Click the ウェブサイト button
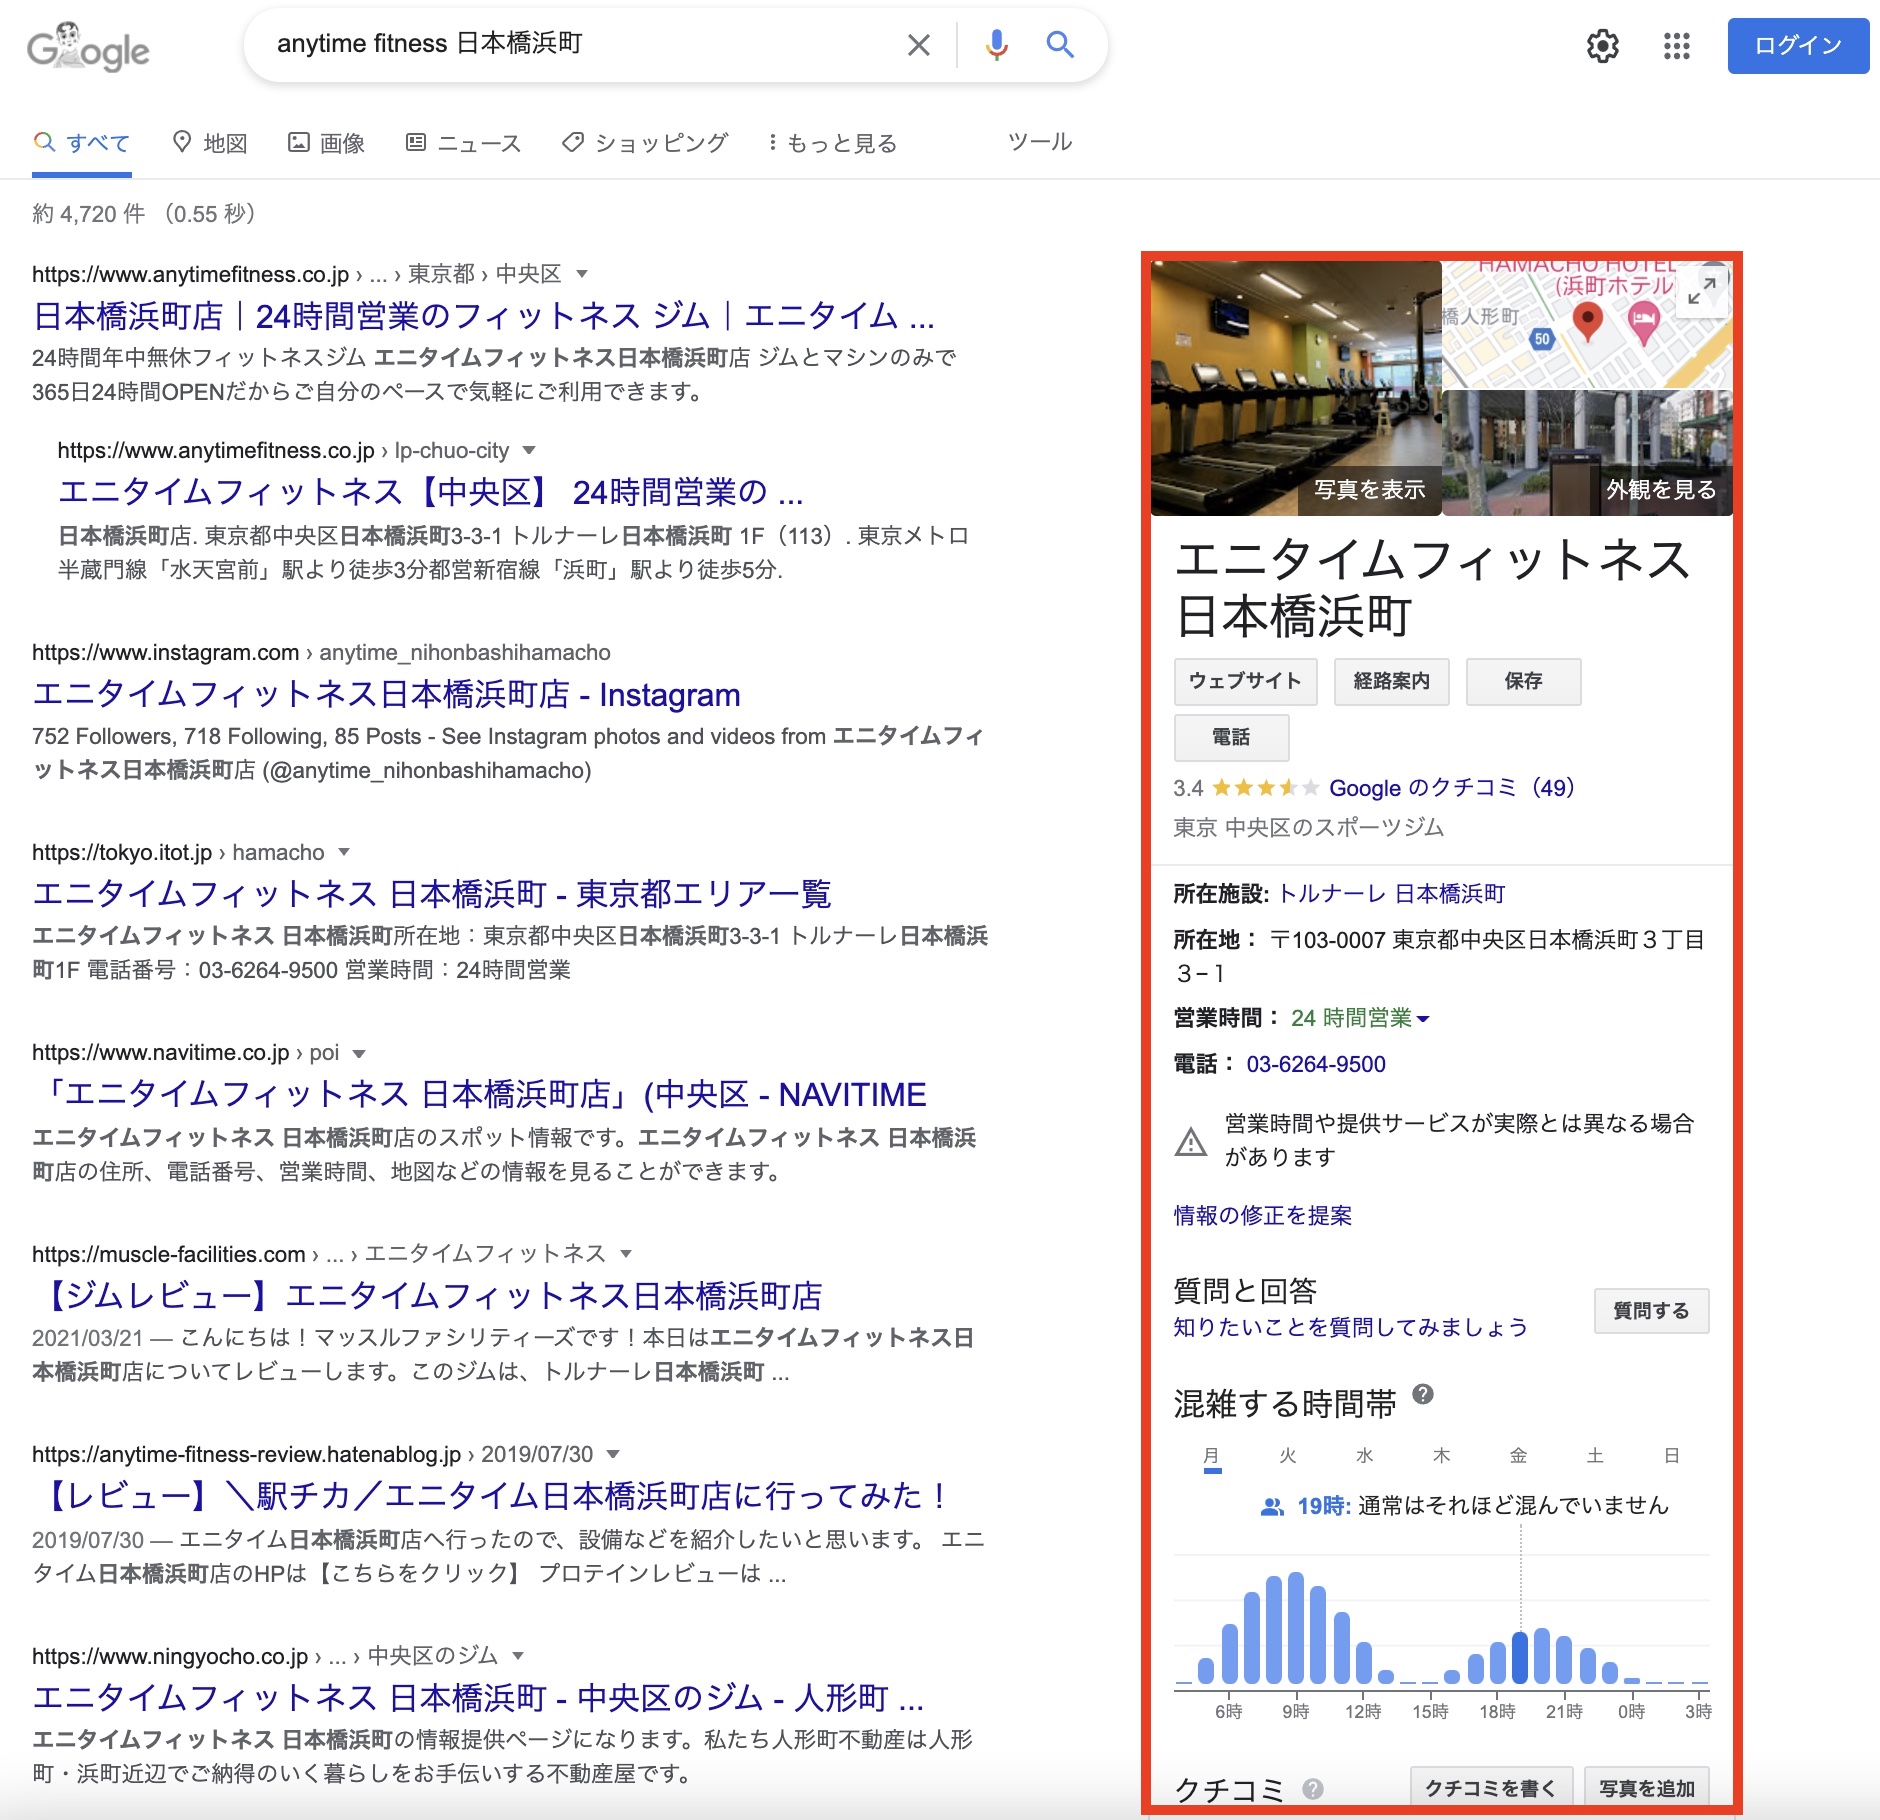Viewport: 1880px width, 1820px height. coord(1245,681)
